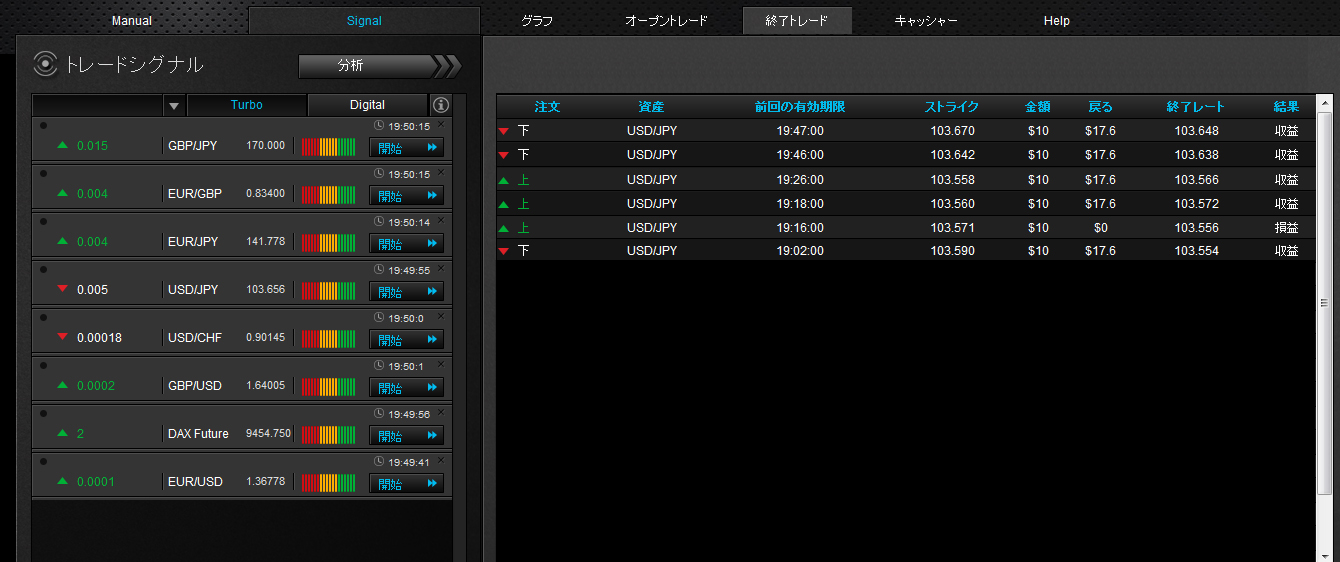Viewport: 1340px width, 562px height.
Task: Switch signals to Turbo mode
Action: click(x=247, y=105)
